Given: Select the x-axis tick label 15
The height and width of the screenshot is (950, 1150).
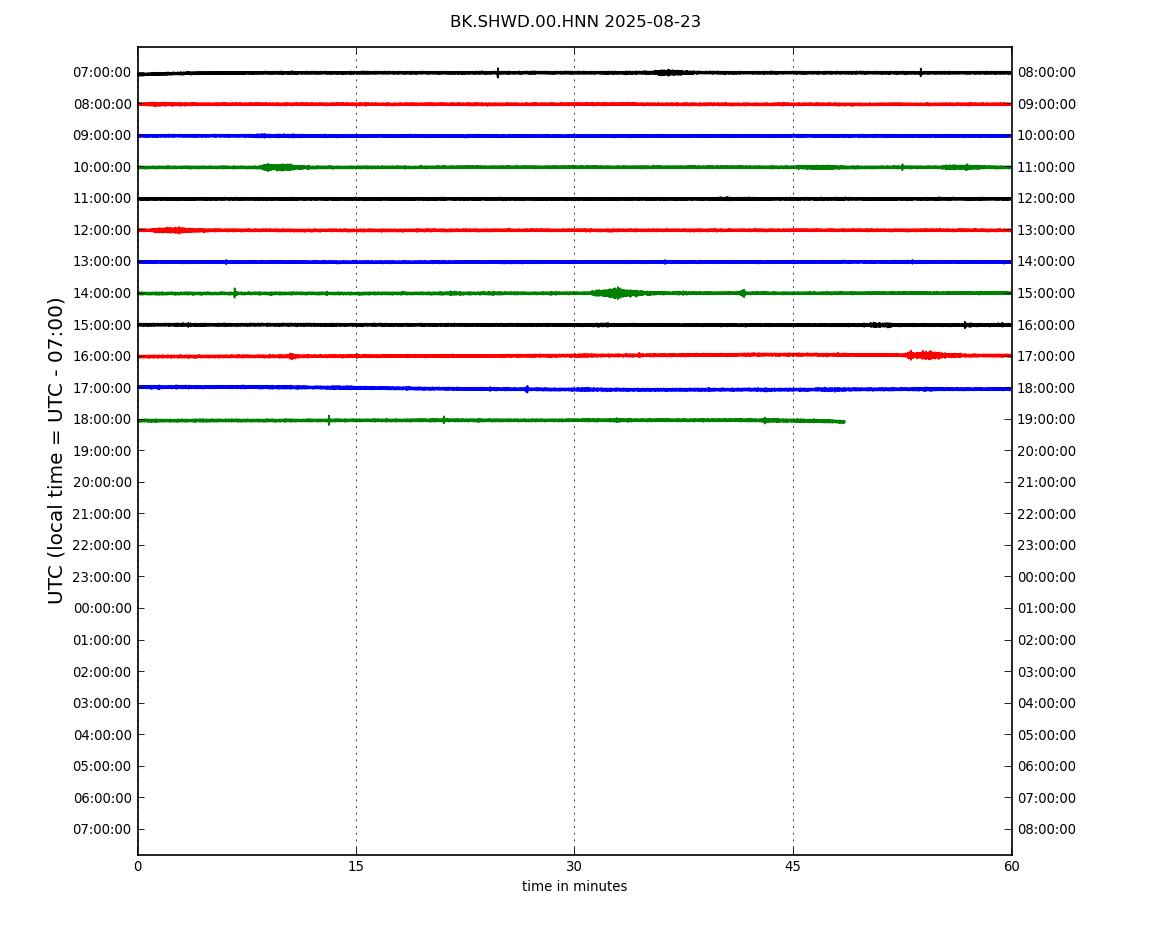Looking at the screenshot, I should [356, 866].
